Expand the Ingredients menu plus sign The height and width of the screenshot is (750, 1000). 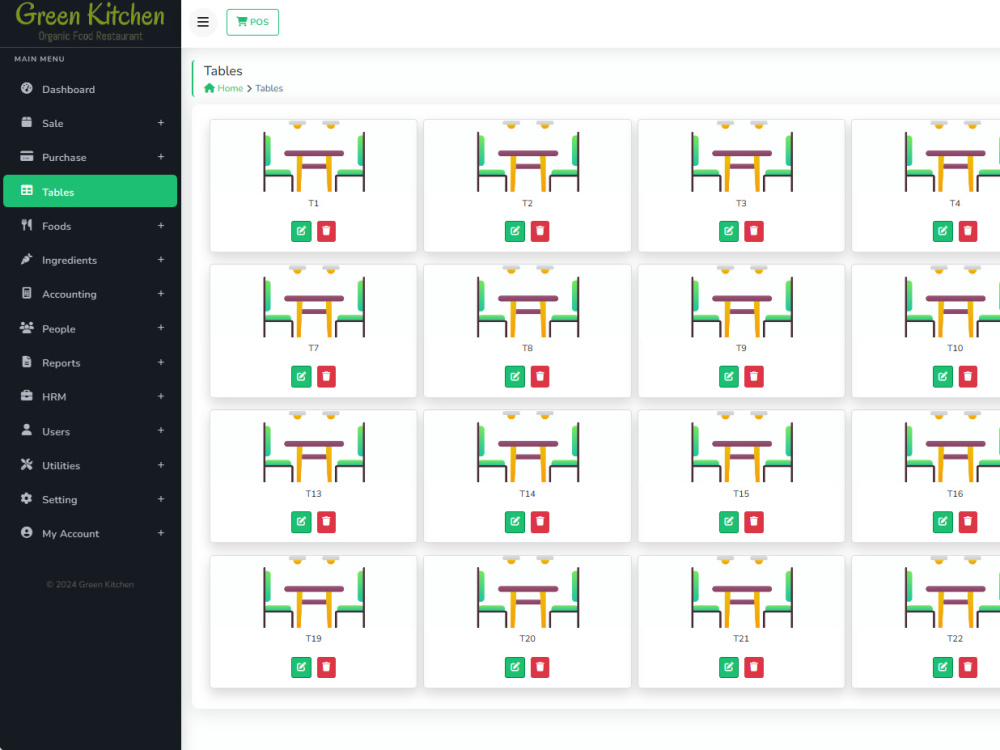pos(161,260)
